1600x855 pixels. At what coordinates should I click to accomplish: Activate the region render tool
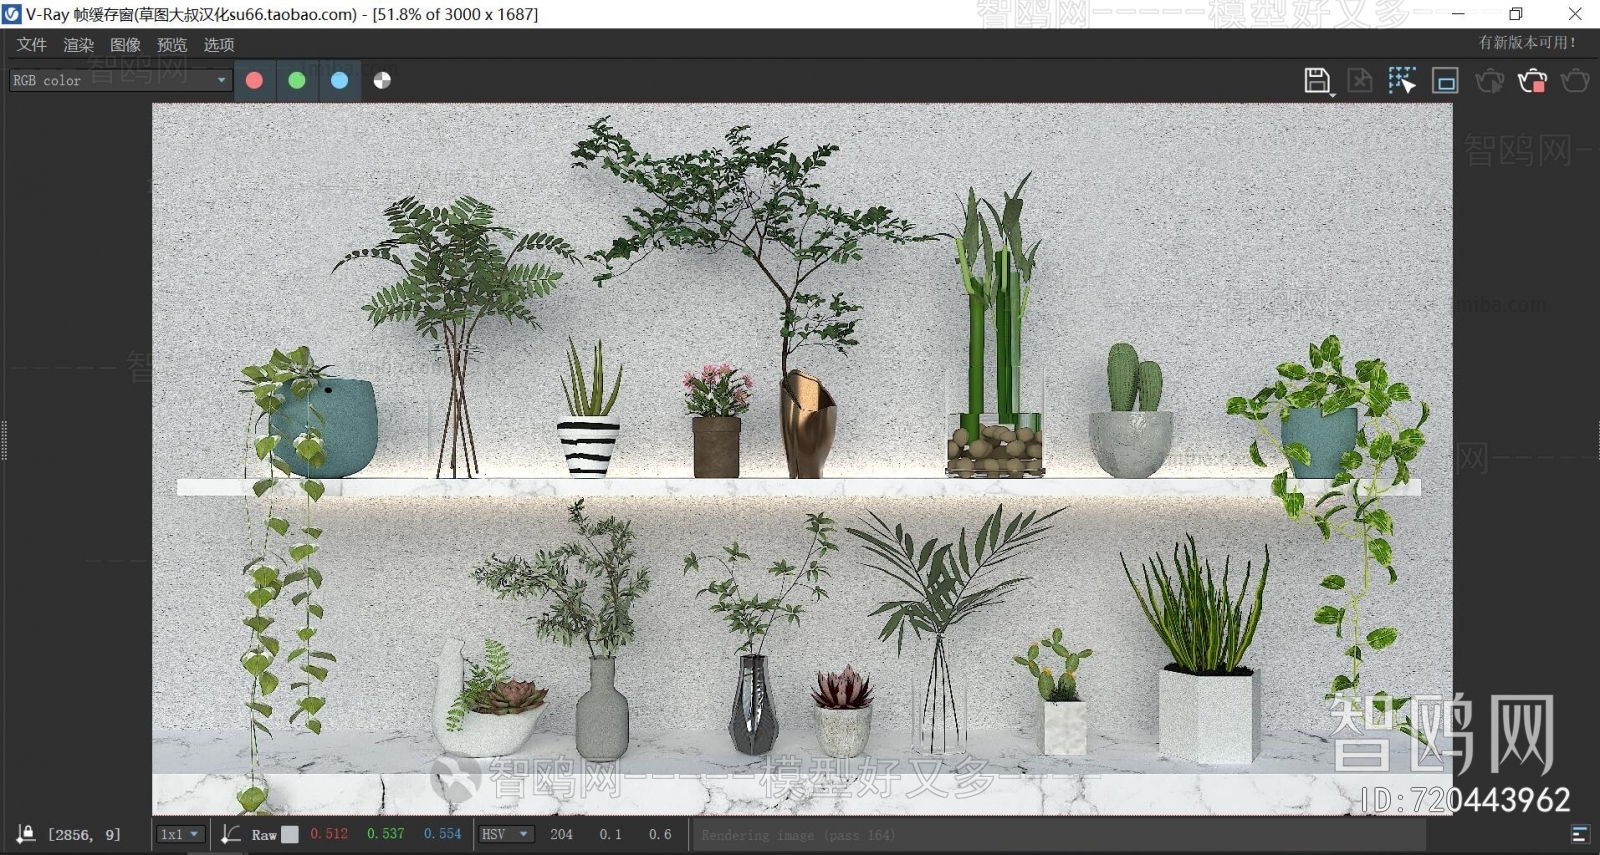point(1446,81)
